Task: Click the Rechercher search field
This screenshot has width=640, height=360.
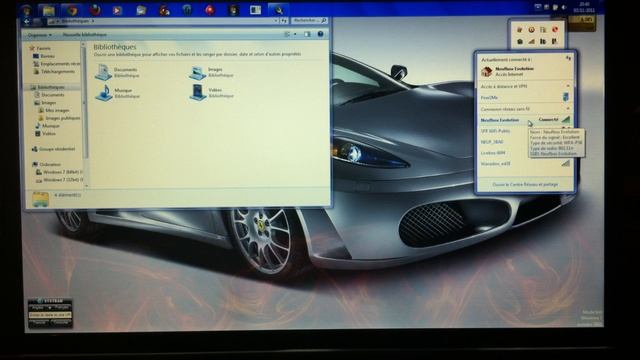Action: tap(309, 20)
